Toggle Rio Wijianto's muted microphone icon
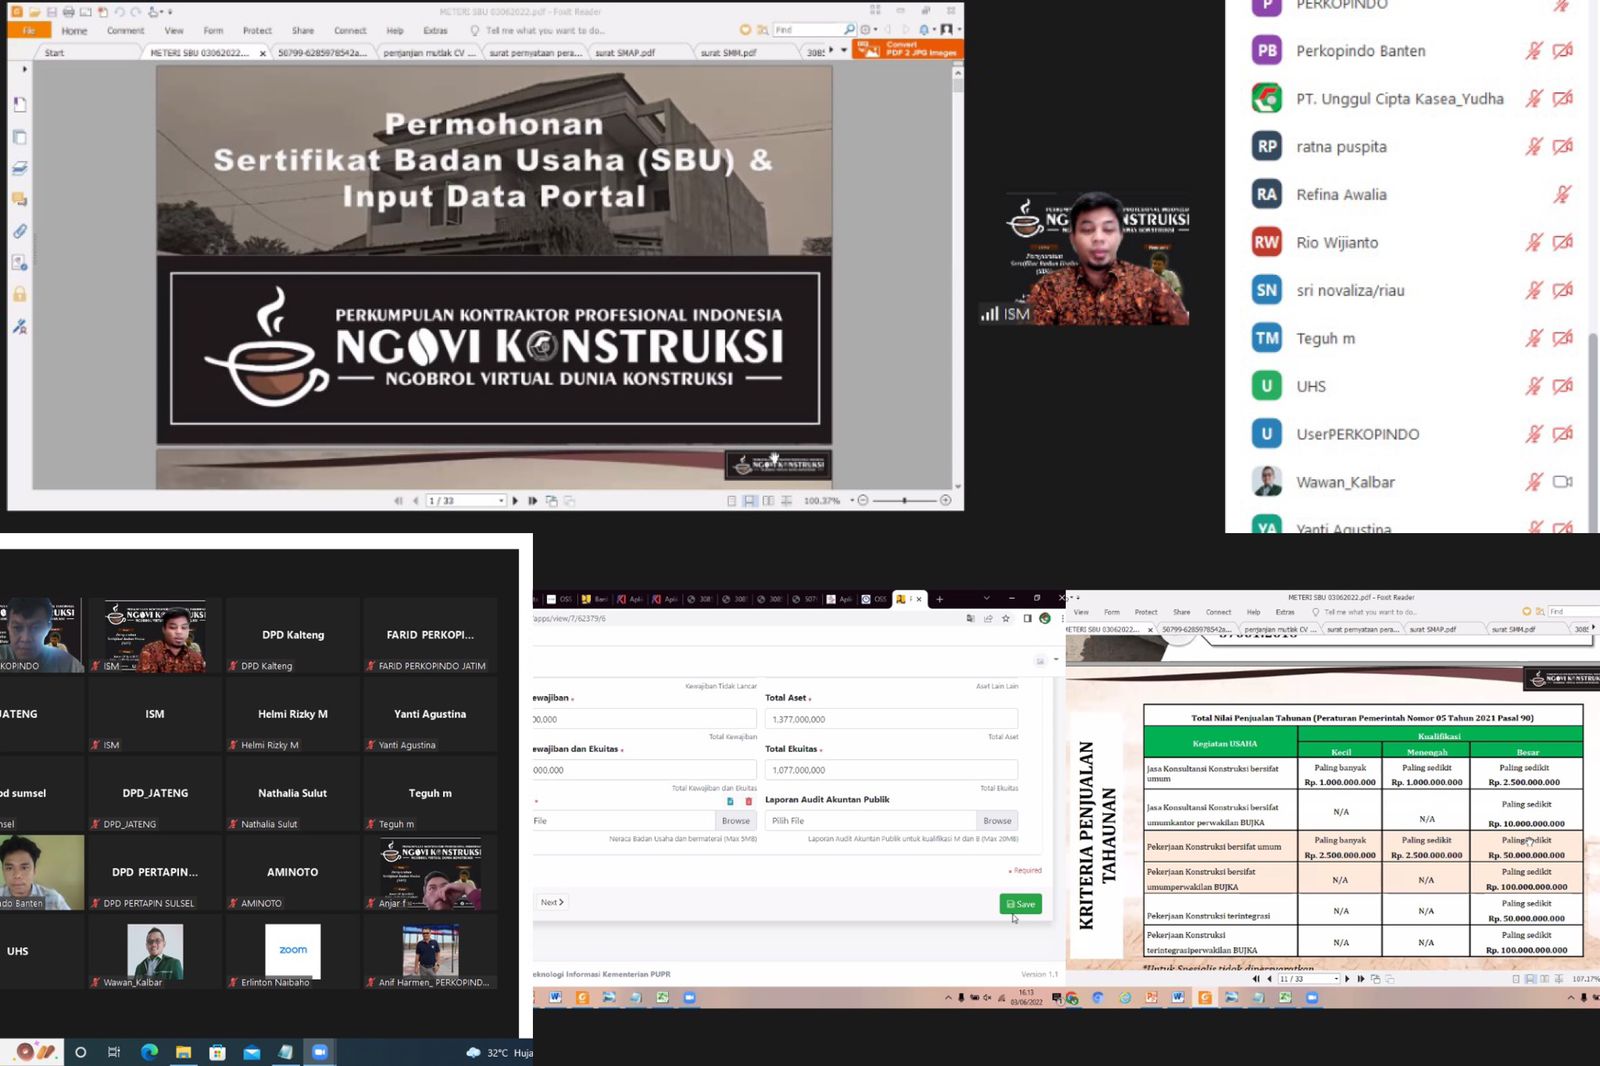 tap(1533, 242)
